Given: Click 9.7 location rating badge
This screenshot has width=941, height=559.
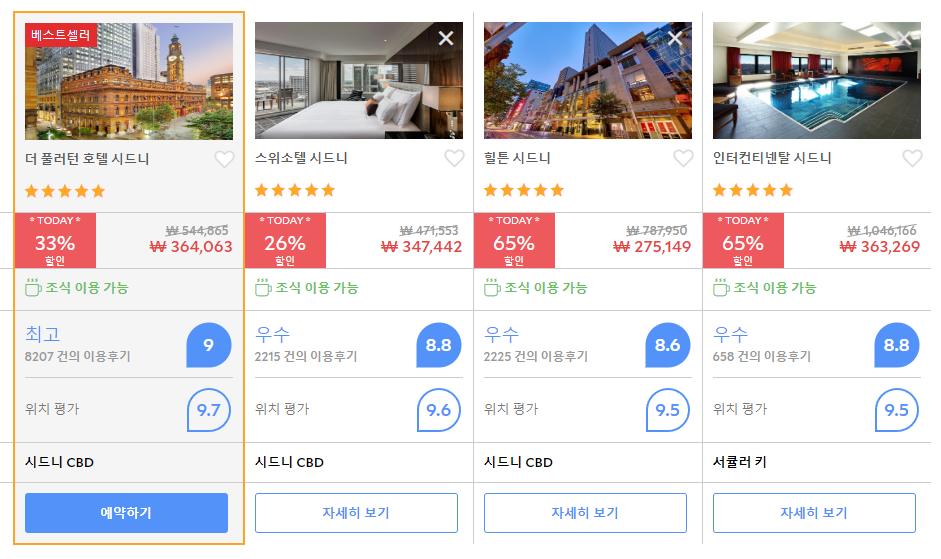Looking at the screenshot, I should pyautogui.click(x=209, y=410).
